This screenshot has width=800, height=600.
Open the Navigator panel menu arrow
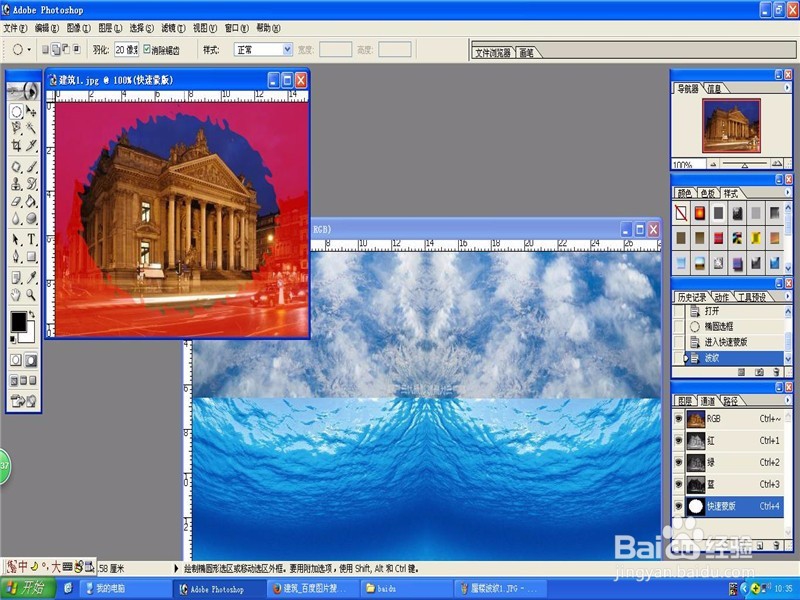[787, 88]
